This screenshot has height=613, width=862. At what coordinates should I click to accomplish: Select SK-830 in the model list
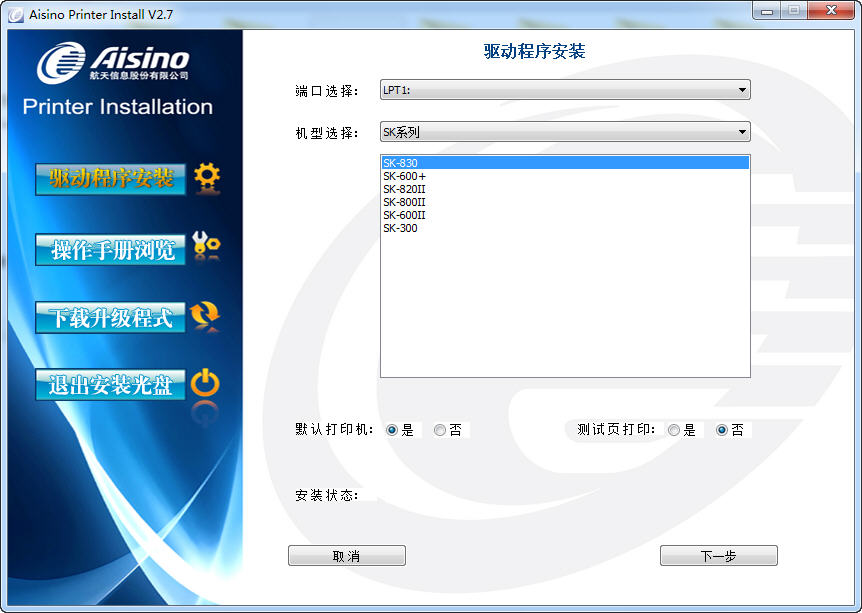click(x=565, y=163)
